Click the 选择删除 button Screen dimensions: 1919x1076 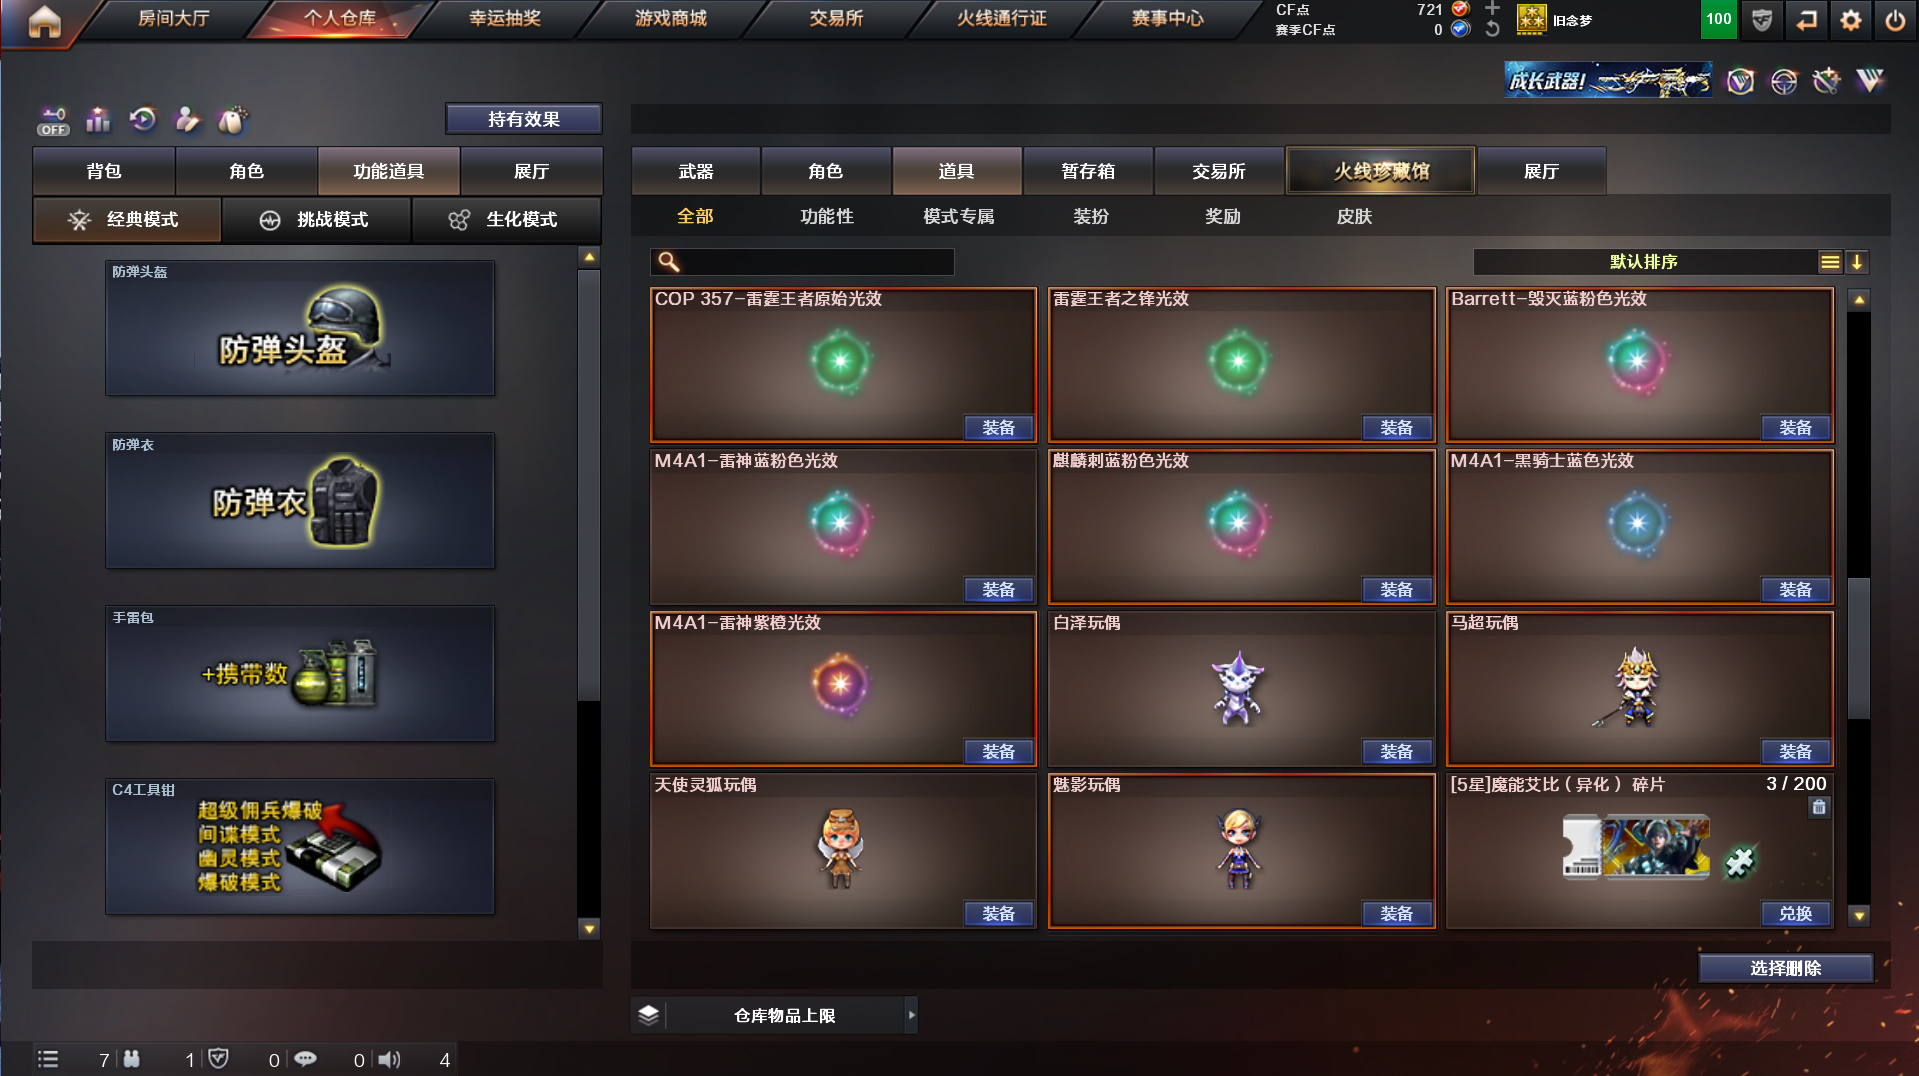pos(1785,968)
